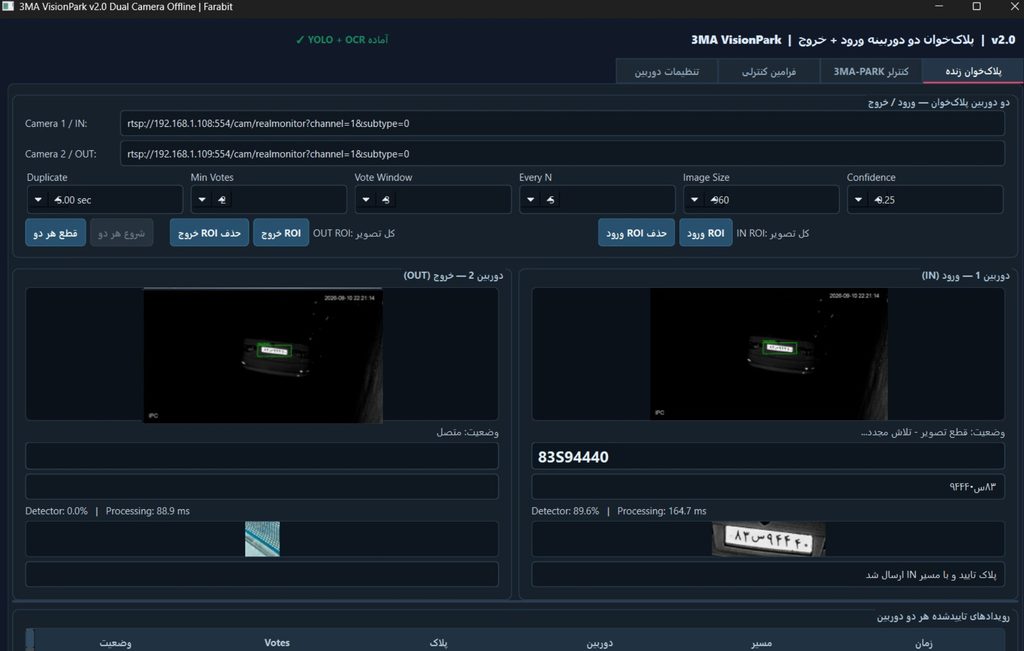This screenshot has width=1024, height=651.
Task: Select the Persian plate field ۸۳س۹۴۴۴۰
Action: (x=768, y=486)
